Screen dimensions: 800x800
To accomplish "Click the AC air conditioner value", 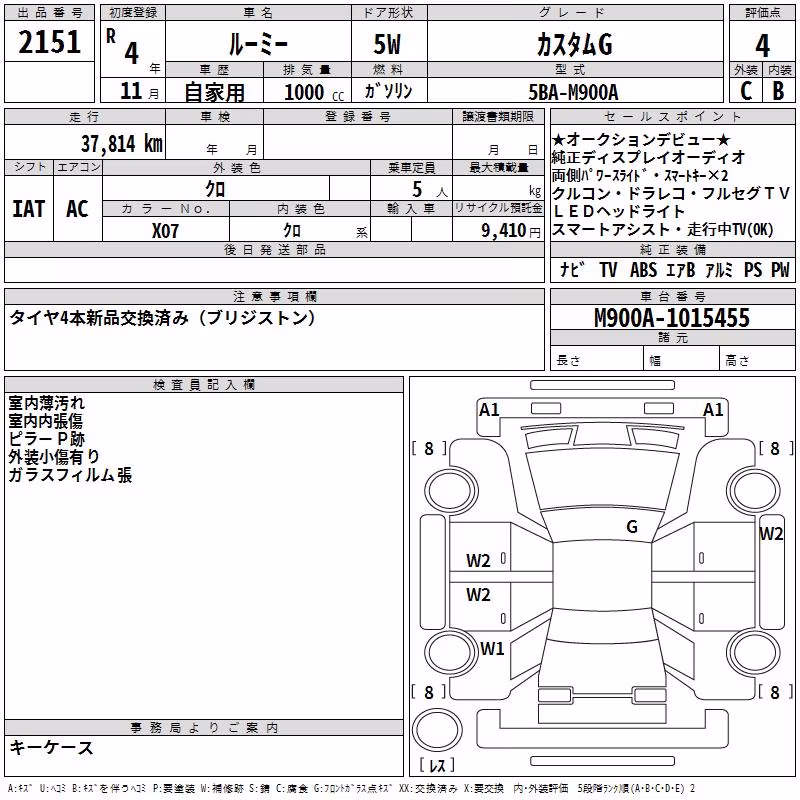I will click(x=78, y=209).
